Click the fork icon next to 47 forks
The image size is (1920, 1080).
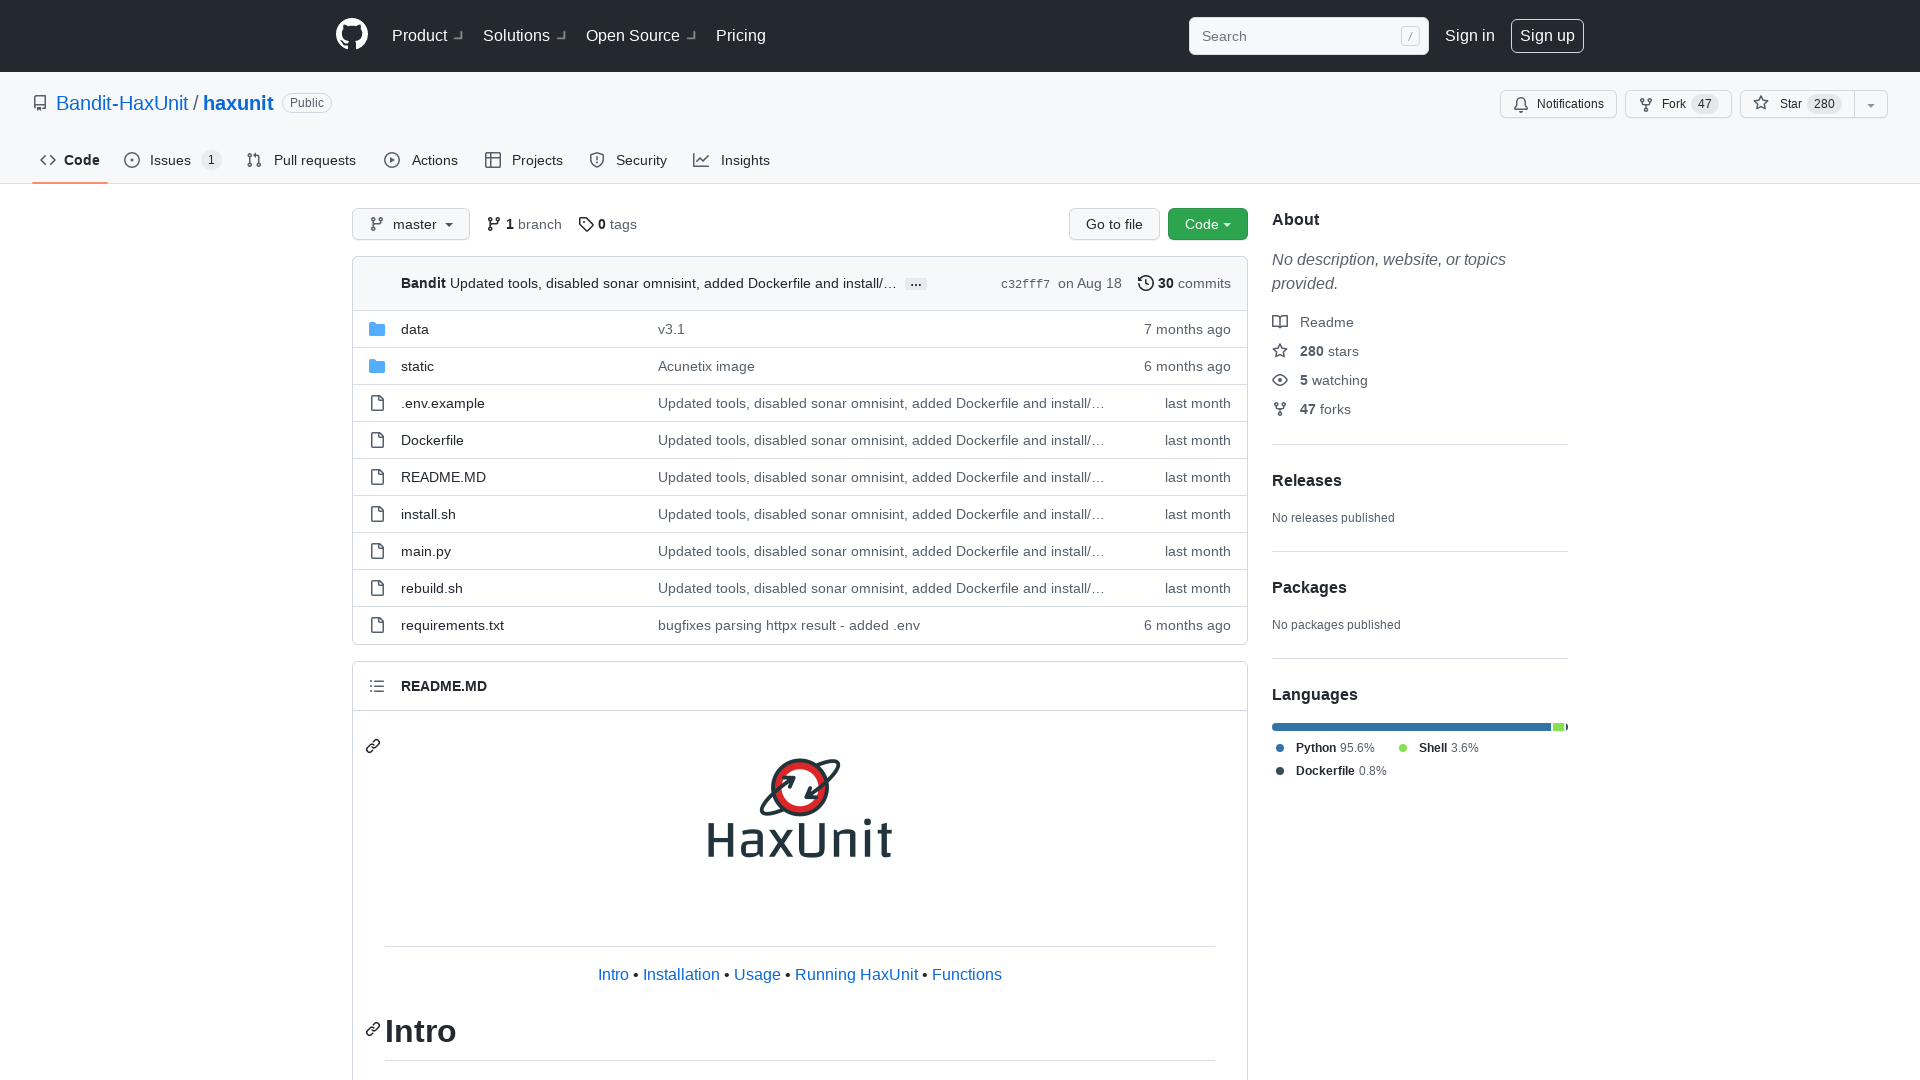(x=1280, y=409)
